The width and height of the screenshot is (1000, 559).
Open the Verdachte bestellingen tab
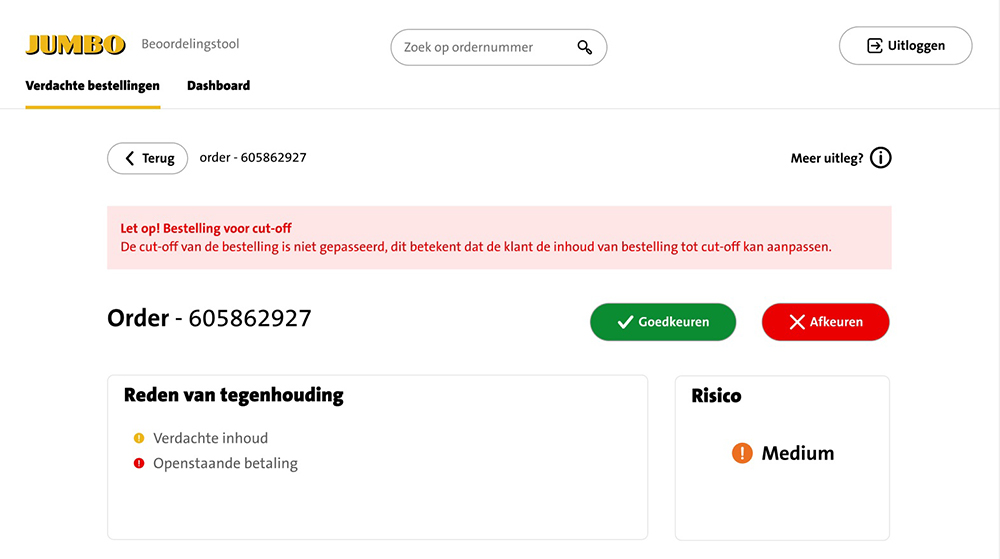(x=92, y=86)
